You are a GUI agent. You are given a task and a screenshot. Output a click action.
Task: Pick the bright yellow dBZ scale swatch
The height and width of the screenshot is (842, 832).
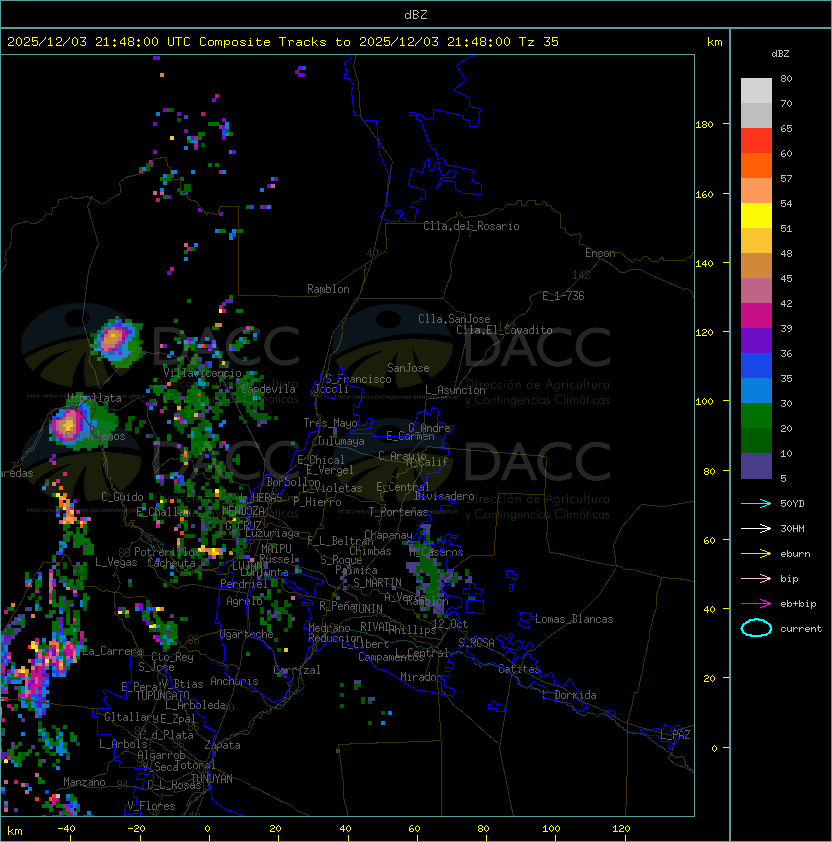(x=756, y=216)
